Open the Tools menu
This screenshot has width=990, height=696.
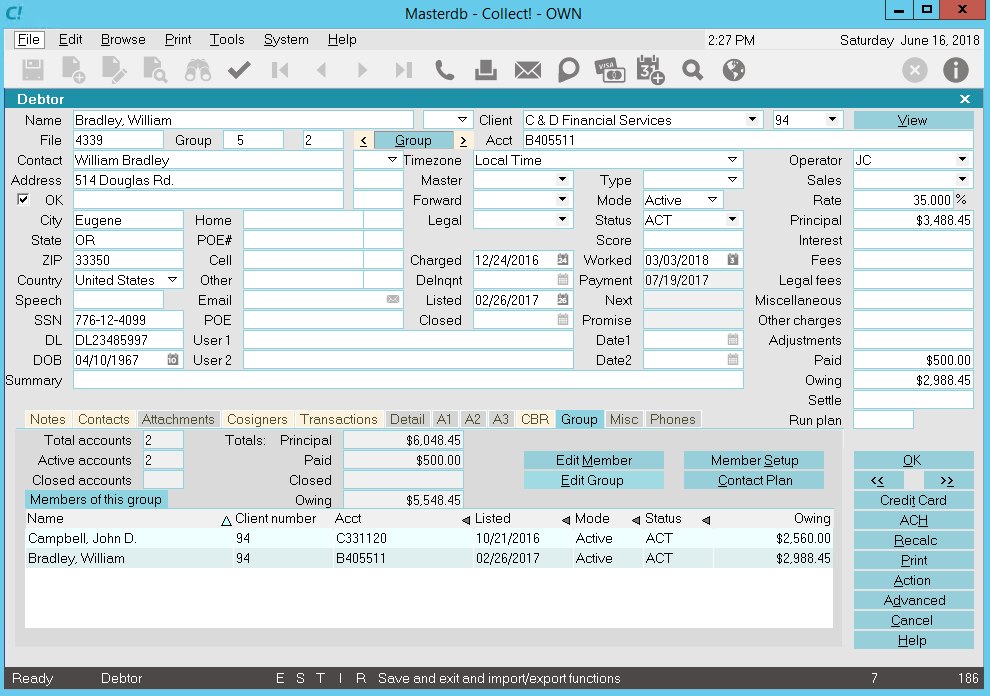[227, 40]
